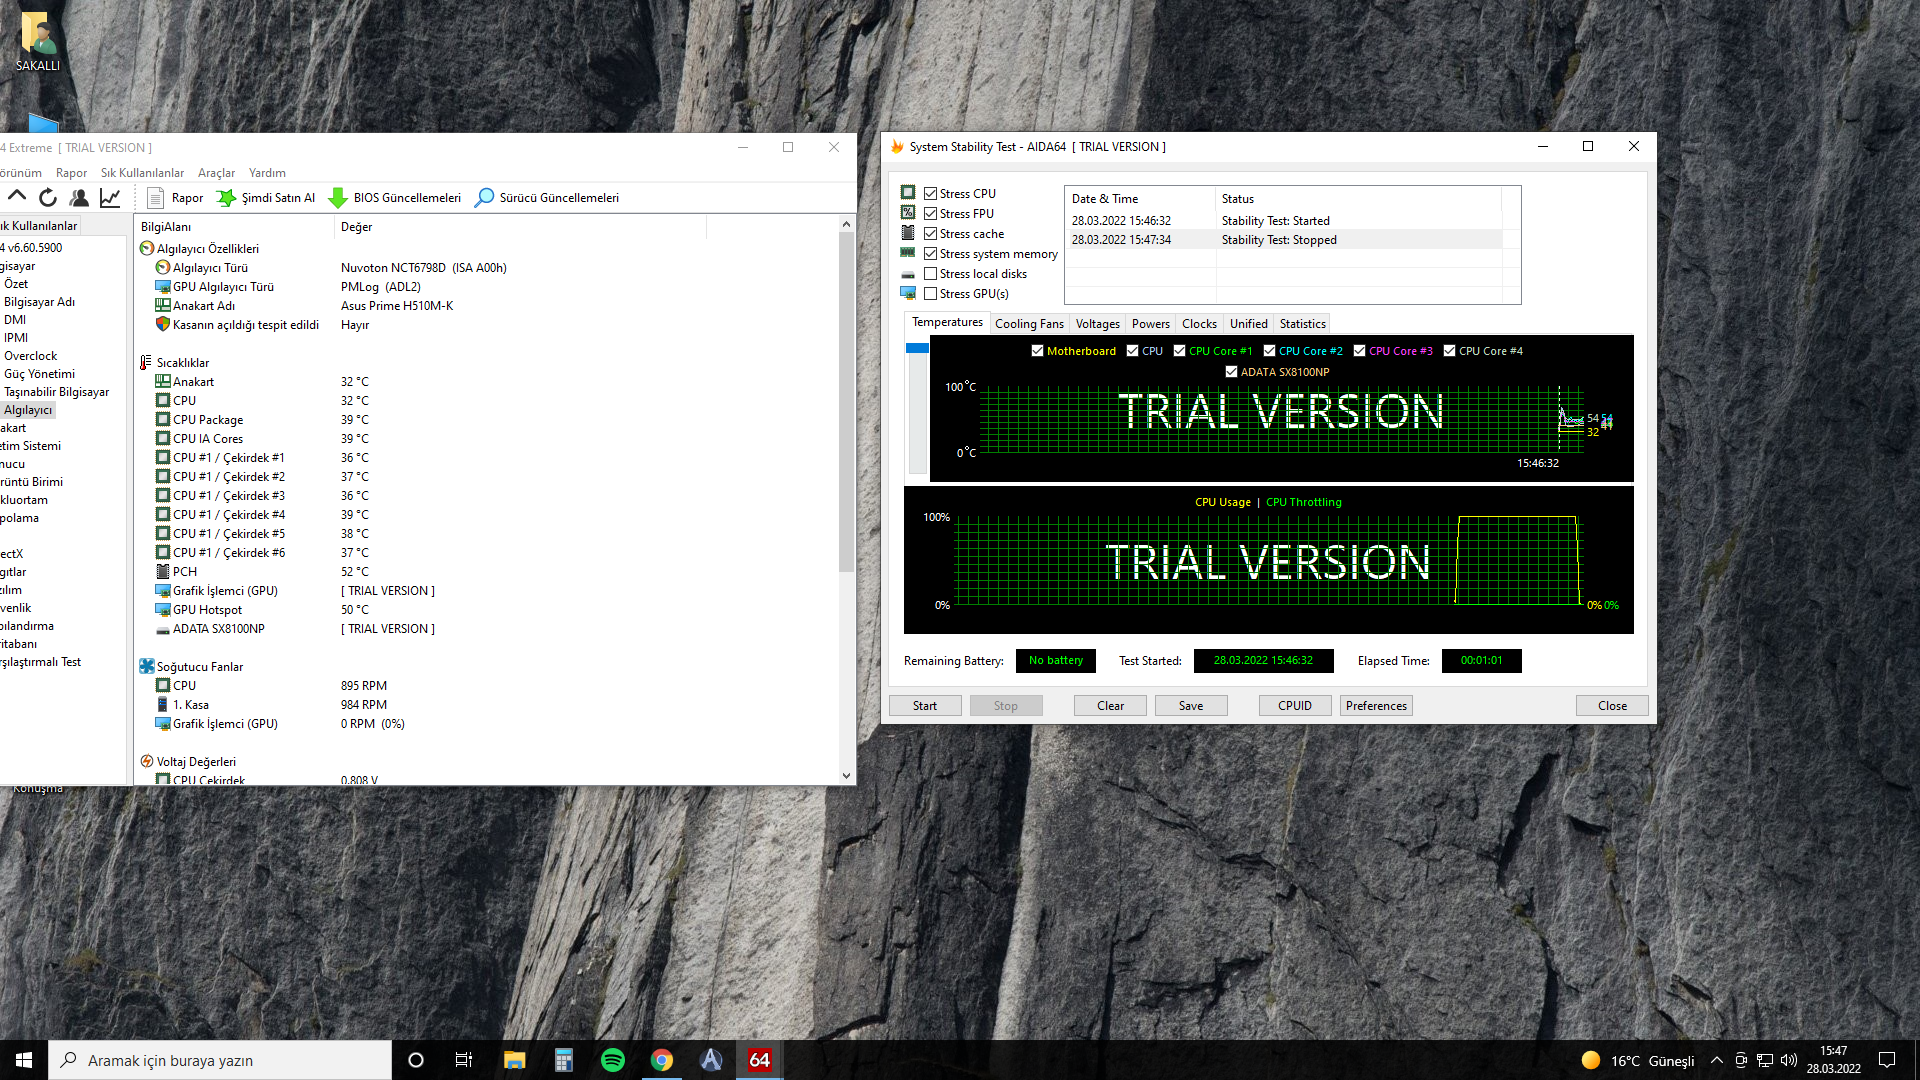Click the Soğutucu Fanlar fan icon

pos(147,667)
